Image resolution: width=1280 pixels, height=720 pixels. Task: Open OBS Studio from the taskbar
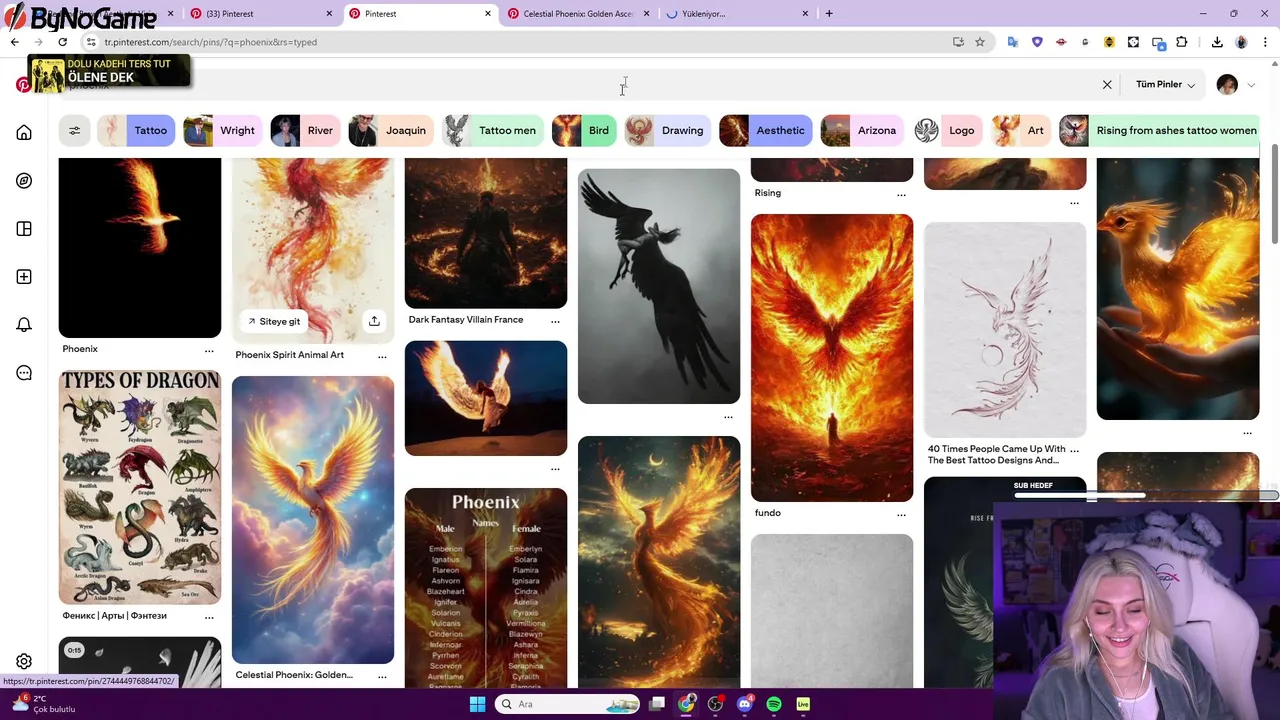pos(715,704)
